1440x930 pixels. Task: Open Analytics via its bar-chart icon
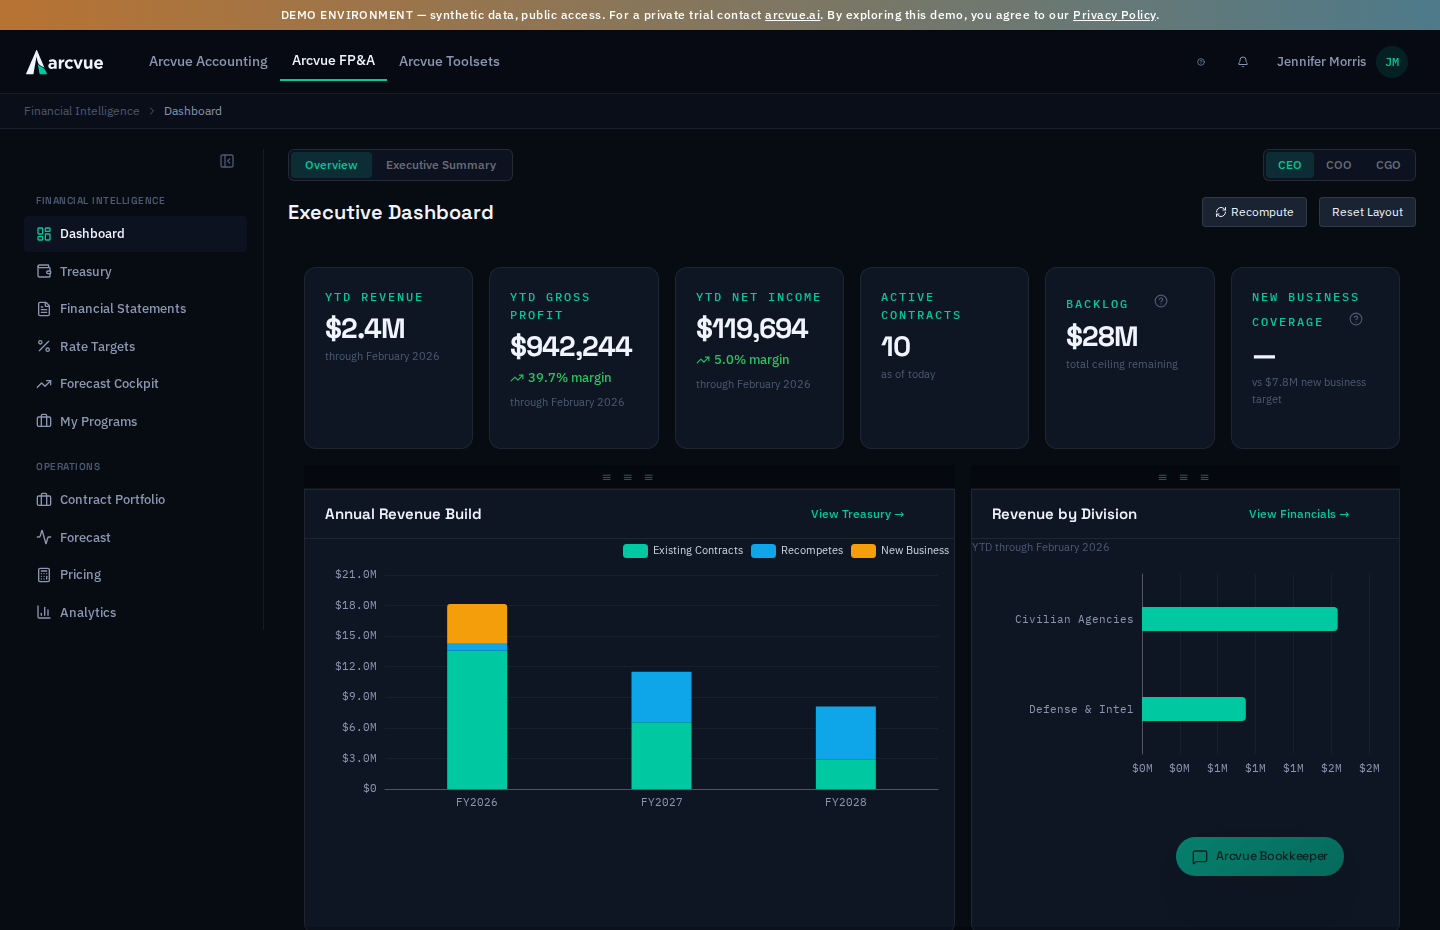(x=44, y=612)
